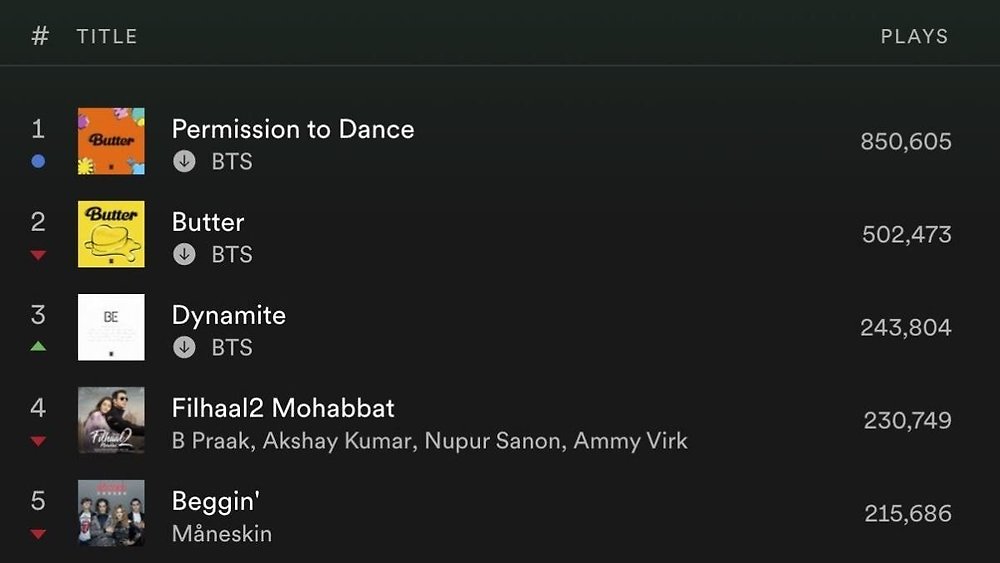Click the downloaded arrow icon under Butter
The height and width of the screenshot is (563, 1000).
tap(184, 255)
